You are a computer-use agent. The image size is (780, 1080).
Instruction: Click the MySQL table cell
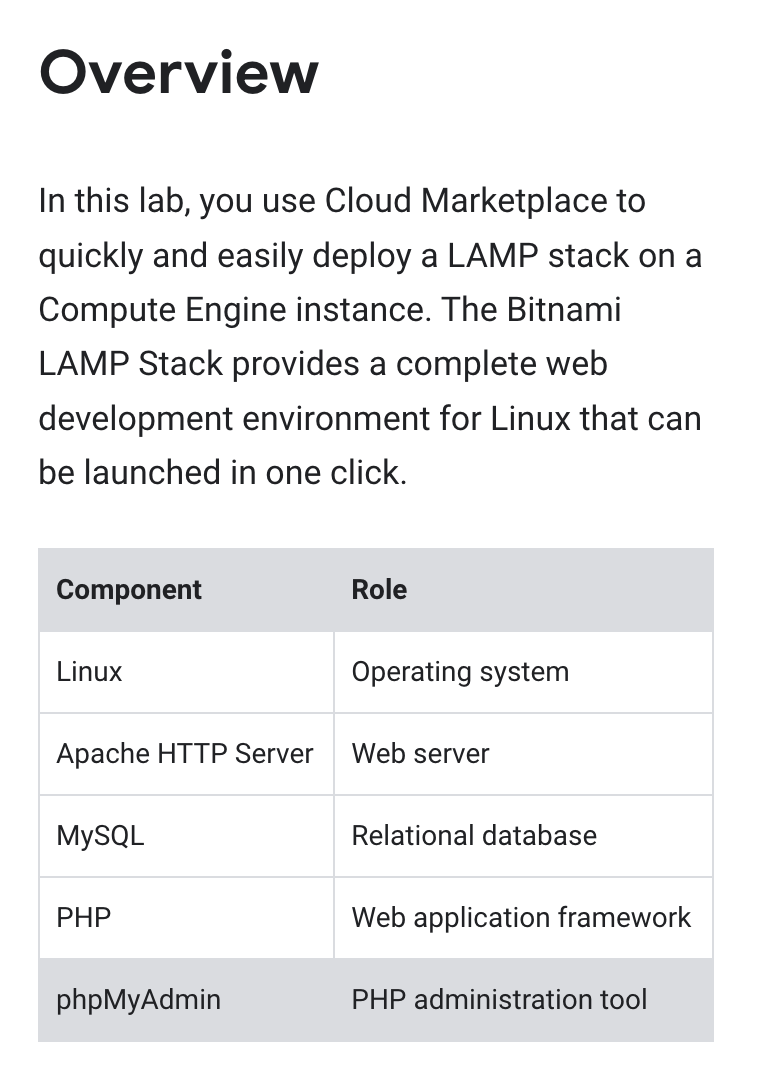click(x=186, y=835)
